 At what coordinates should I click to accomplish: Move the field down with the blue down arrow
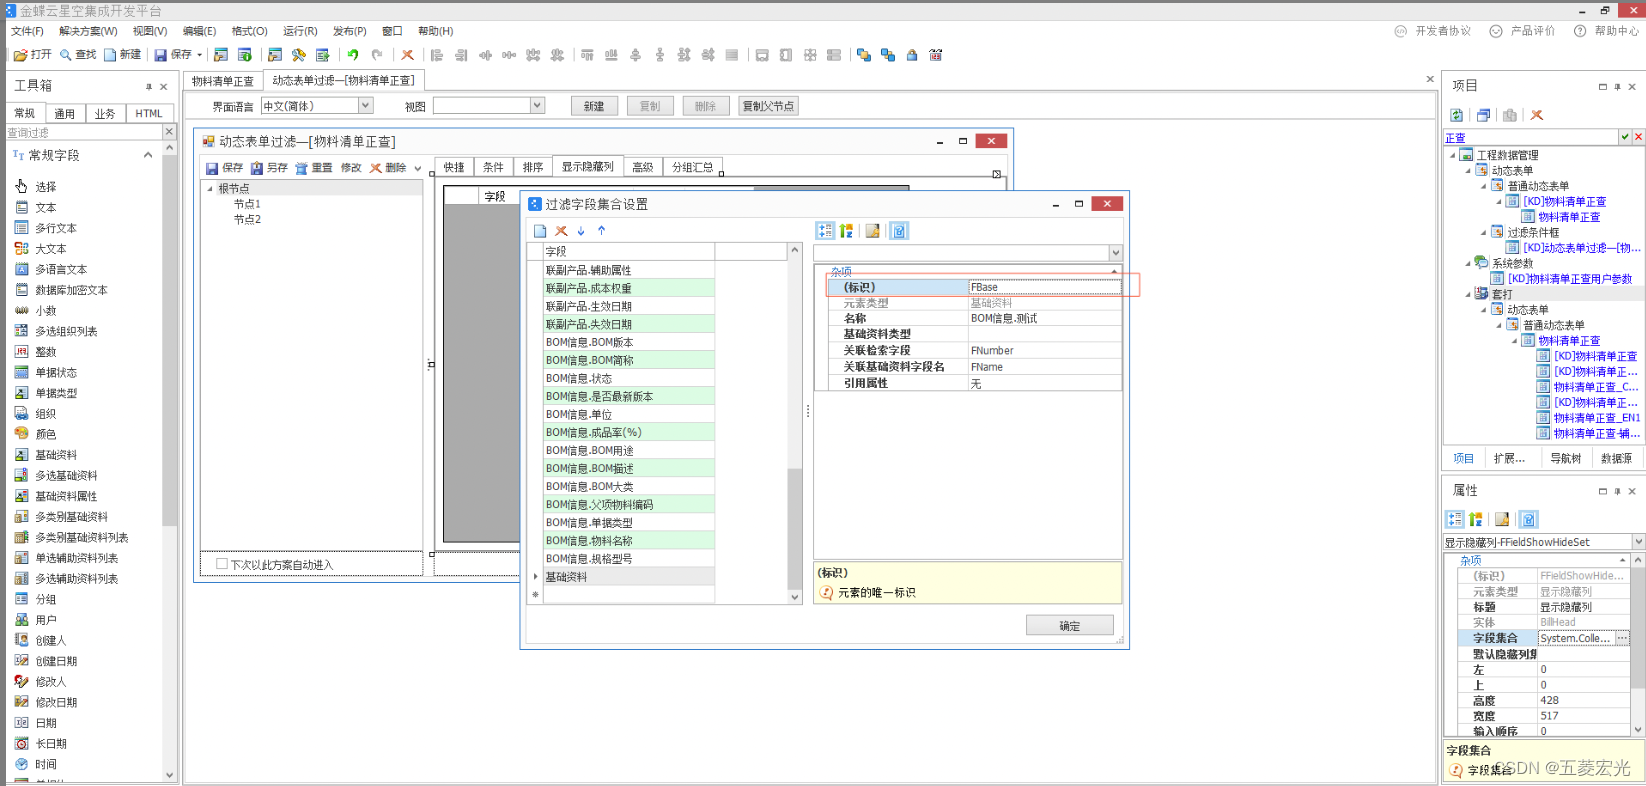(x=581, y=231)
